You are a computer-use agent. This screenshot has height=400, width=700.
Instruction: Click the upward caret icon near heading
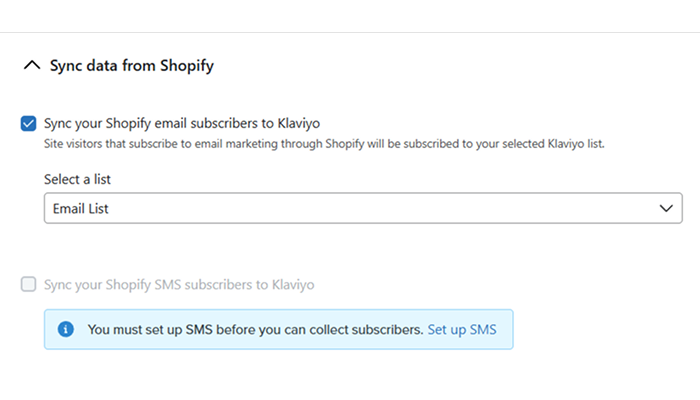(x=32, y=65)
